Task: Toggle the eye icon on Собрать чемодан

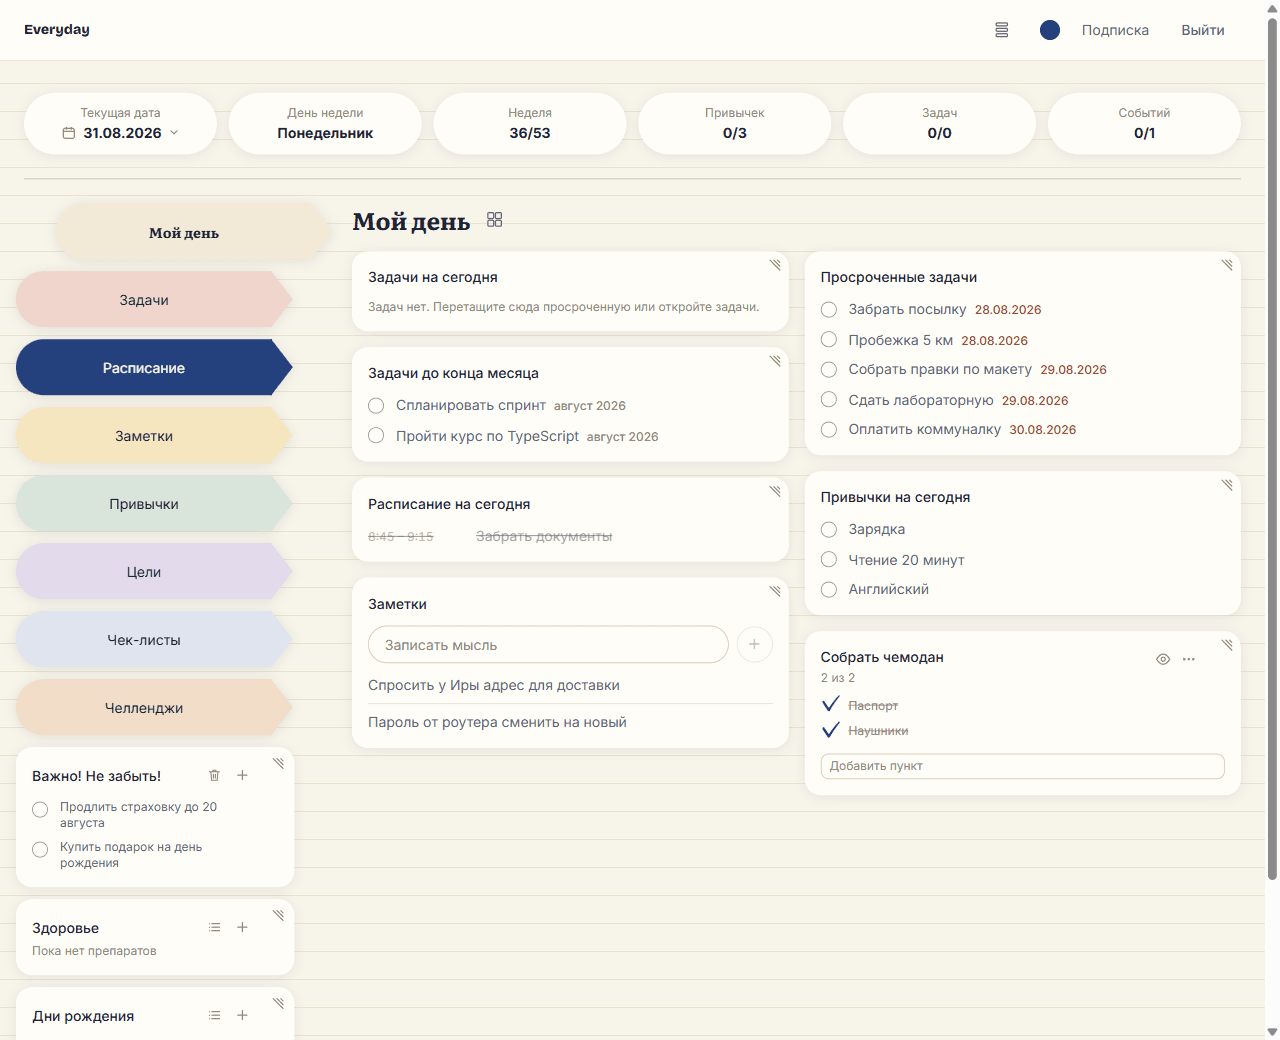Action: click(x=1163, y=659)
